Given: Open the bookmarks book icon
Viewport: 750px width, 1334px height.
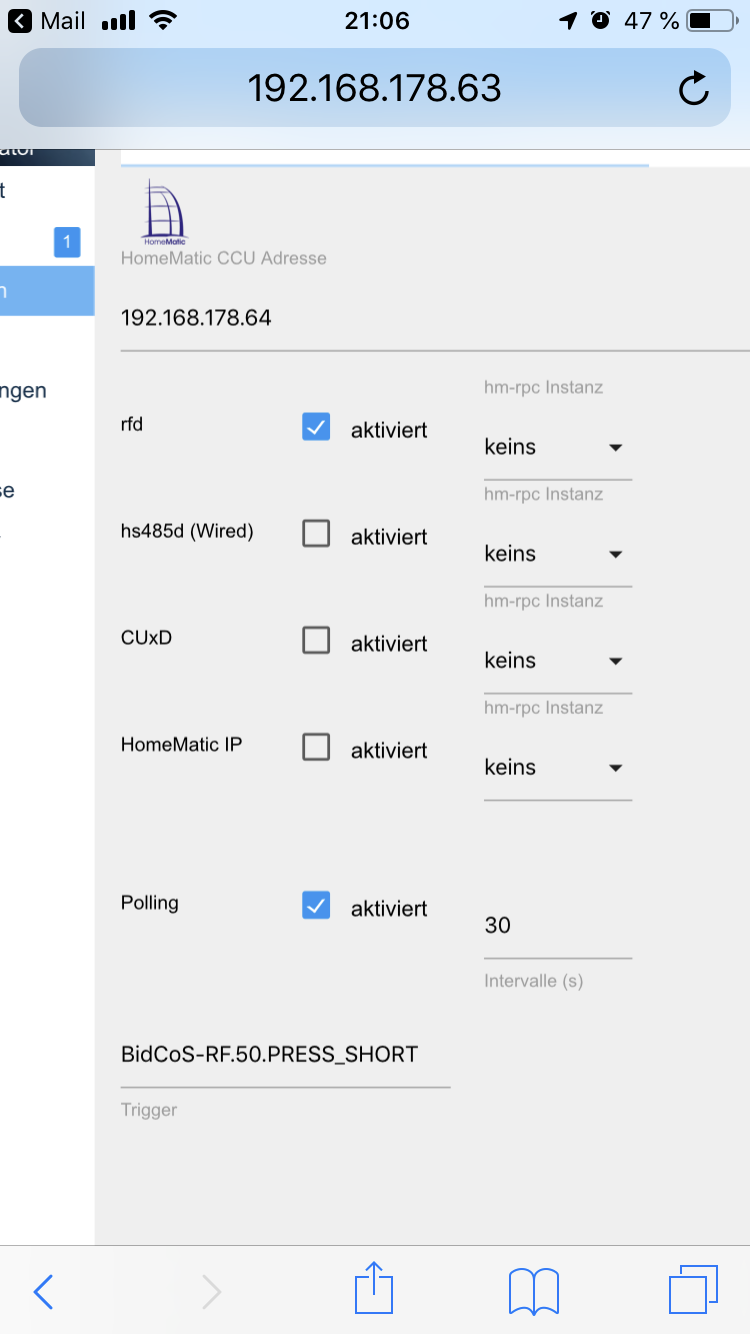Looking at the screenshot, I should tap(533, 1291).
